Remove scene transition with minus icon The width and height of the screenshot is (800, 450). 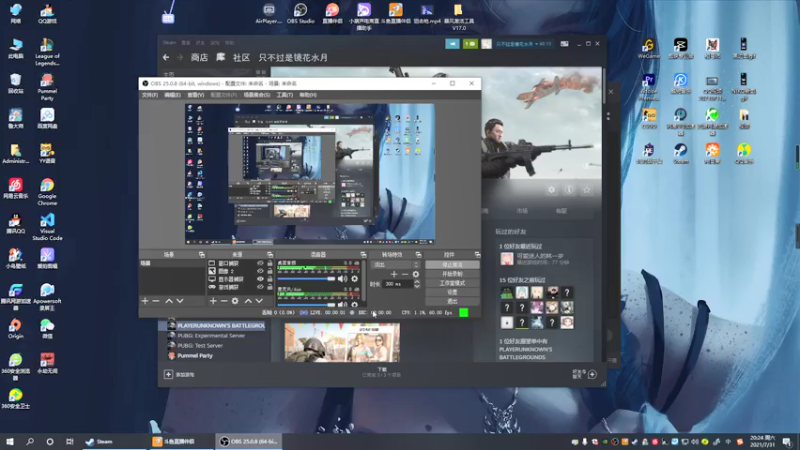(x=405, y=274)
